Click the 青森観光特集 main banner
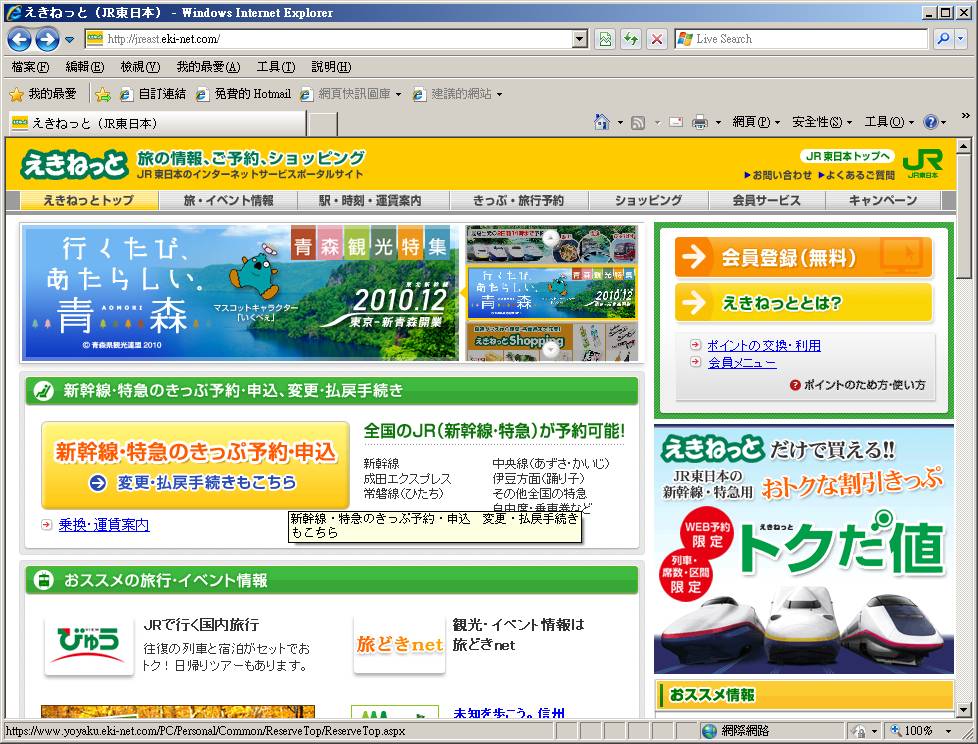 coord(240,292)
